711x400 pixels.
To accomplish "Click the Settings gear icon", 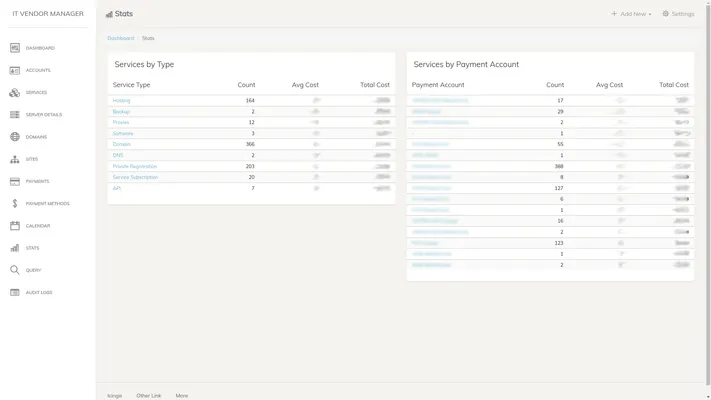I will (x=666, y=14).
